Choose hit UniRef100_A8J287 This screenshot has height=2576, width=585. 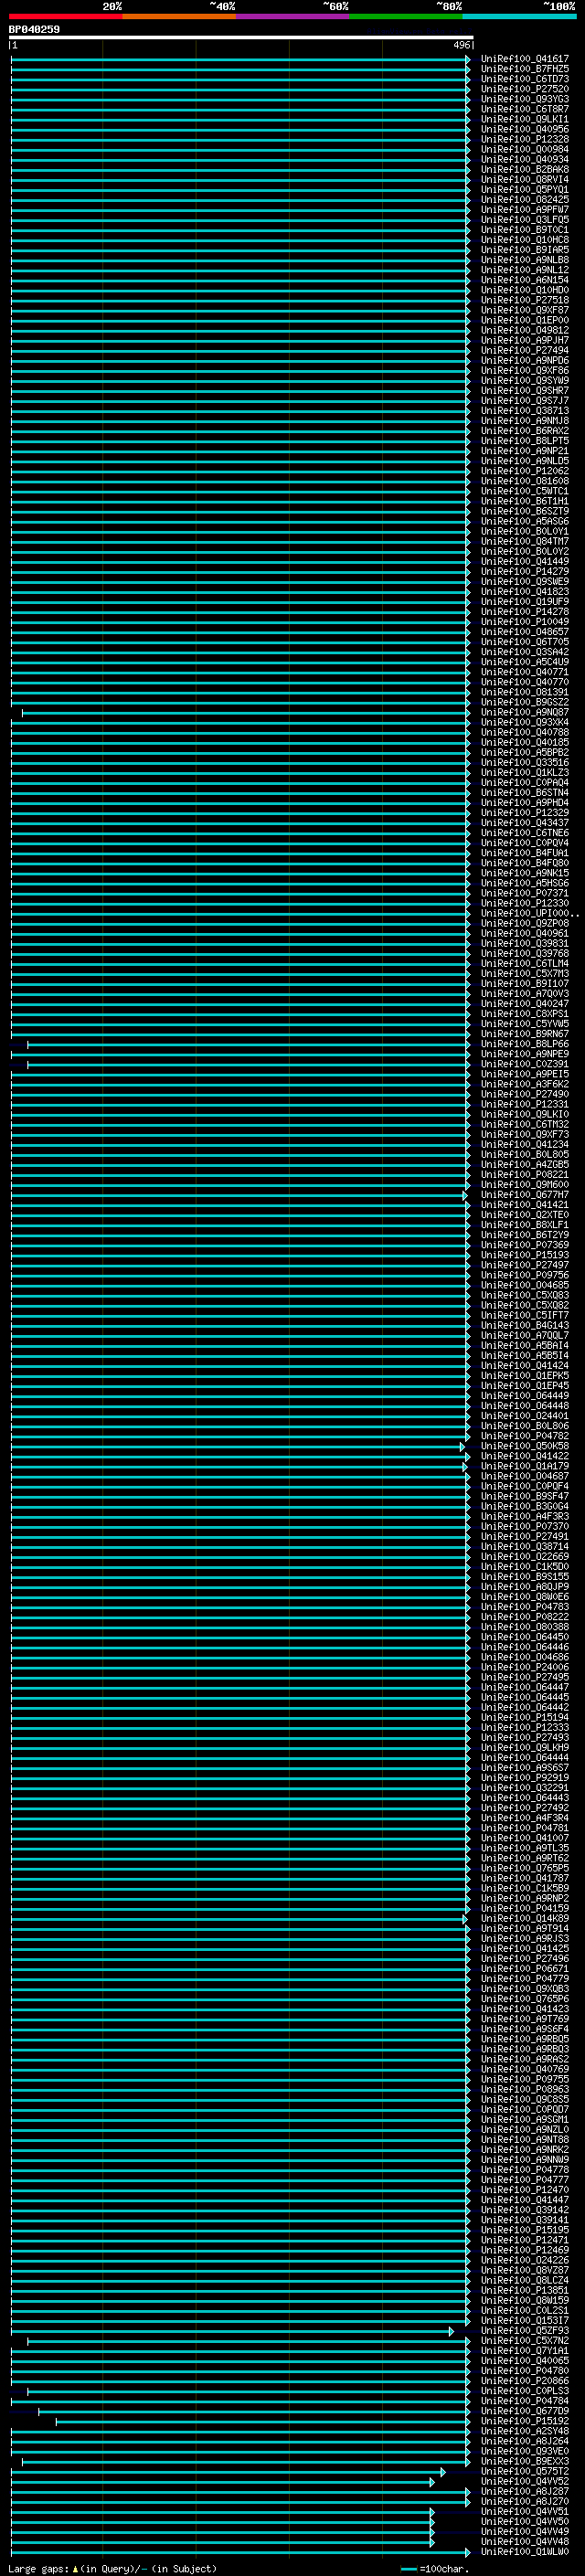(525, 2491)
